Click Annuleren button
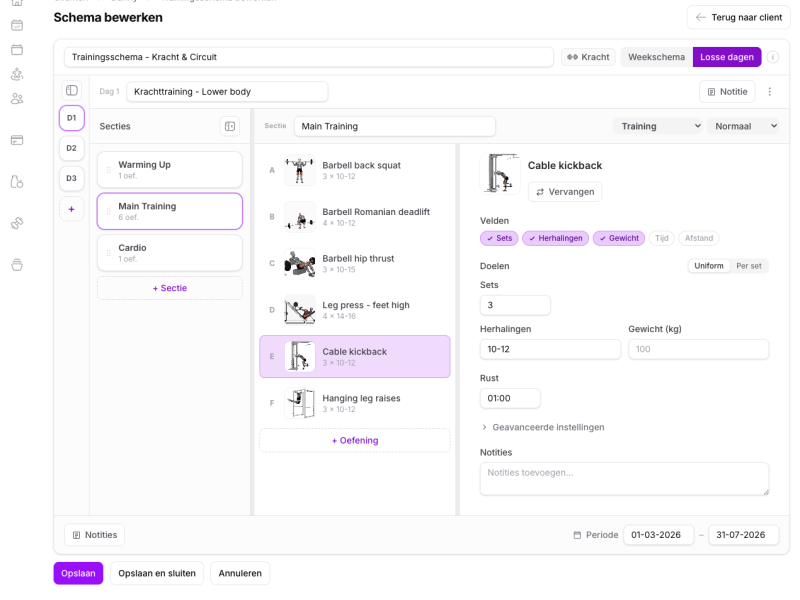 (x=240, y=573)
